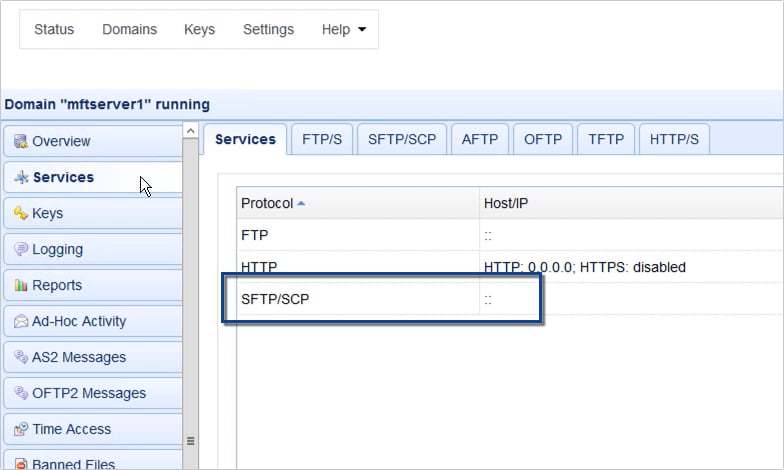Viewport: 784px width, 470px height.
Task: Open the Help dropdown menu
Action: 343,29
